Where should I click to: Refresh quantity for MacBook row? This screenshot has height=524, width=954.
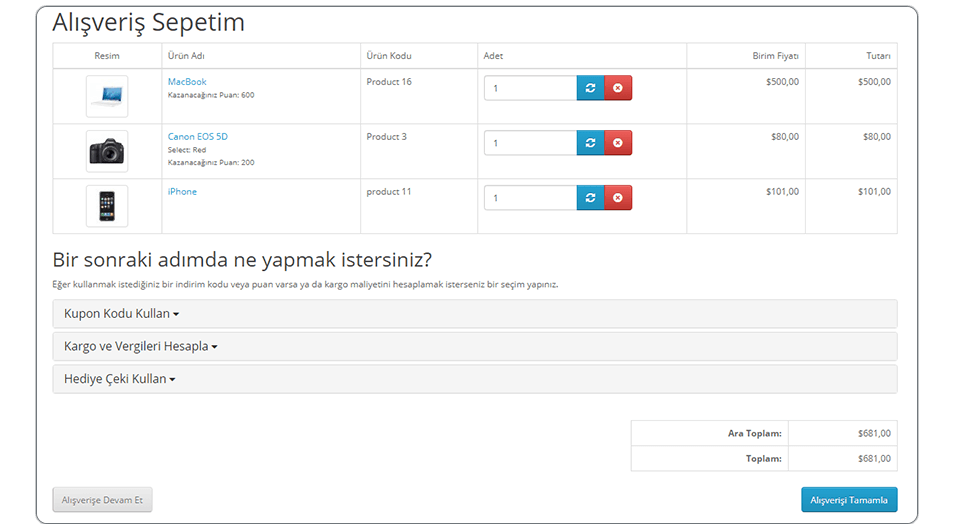(590, 88)
